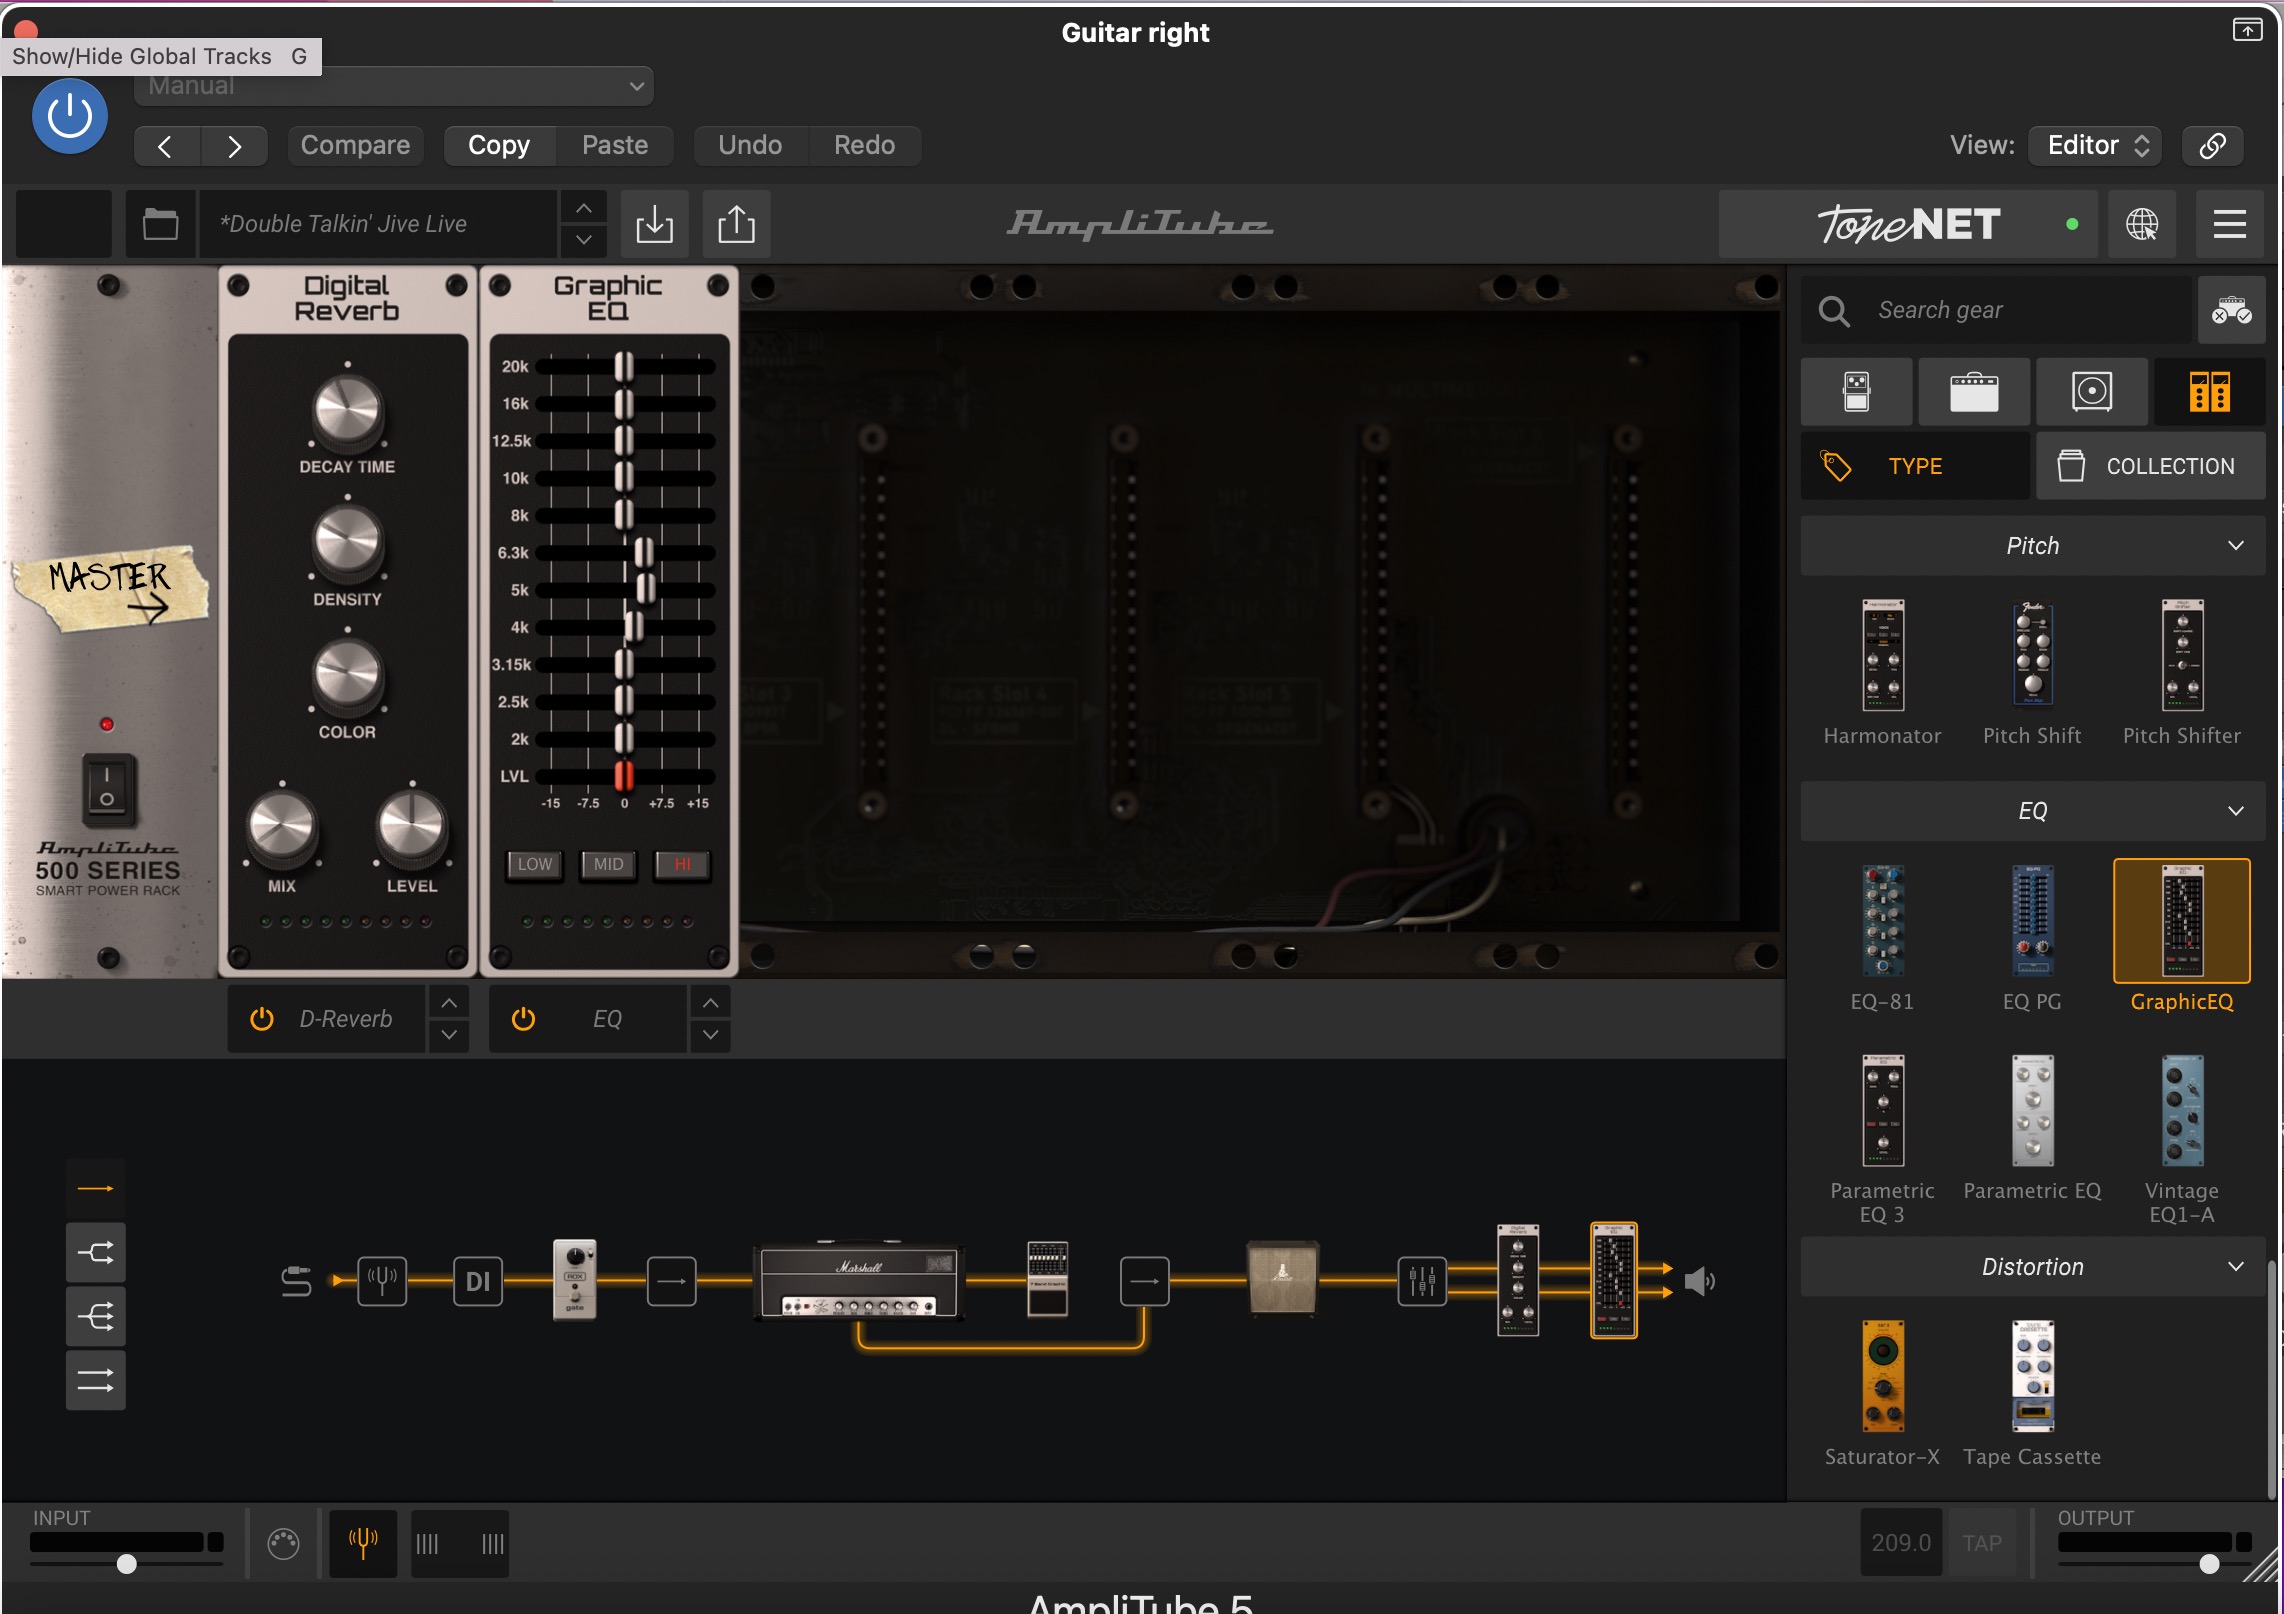The height and width of the screenshot is (1614, 2284).
Task: Select the tuner icon in signal chain
Action: 382,1281
